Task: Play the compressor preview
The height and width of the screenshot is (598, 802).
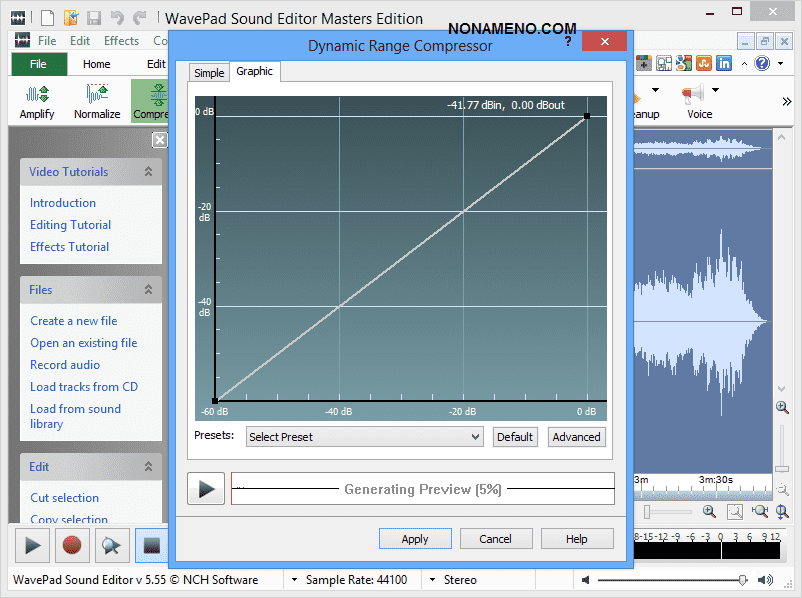Action: coord(206,489)
